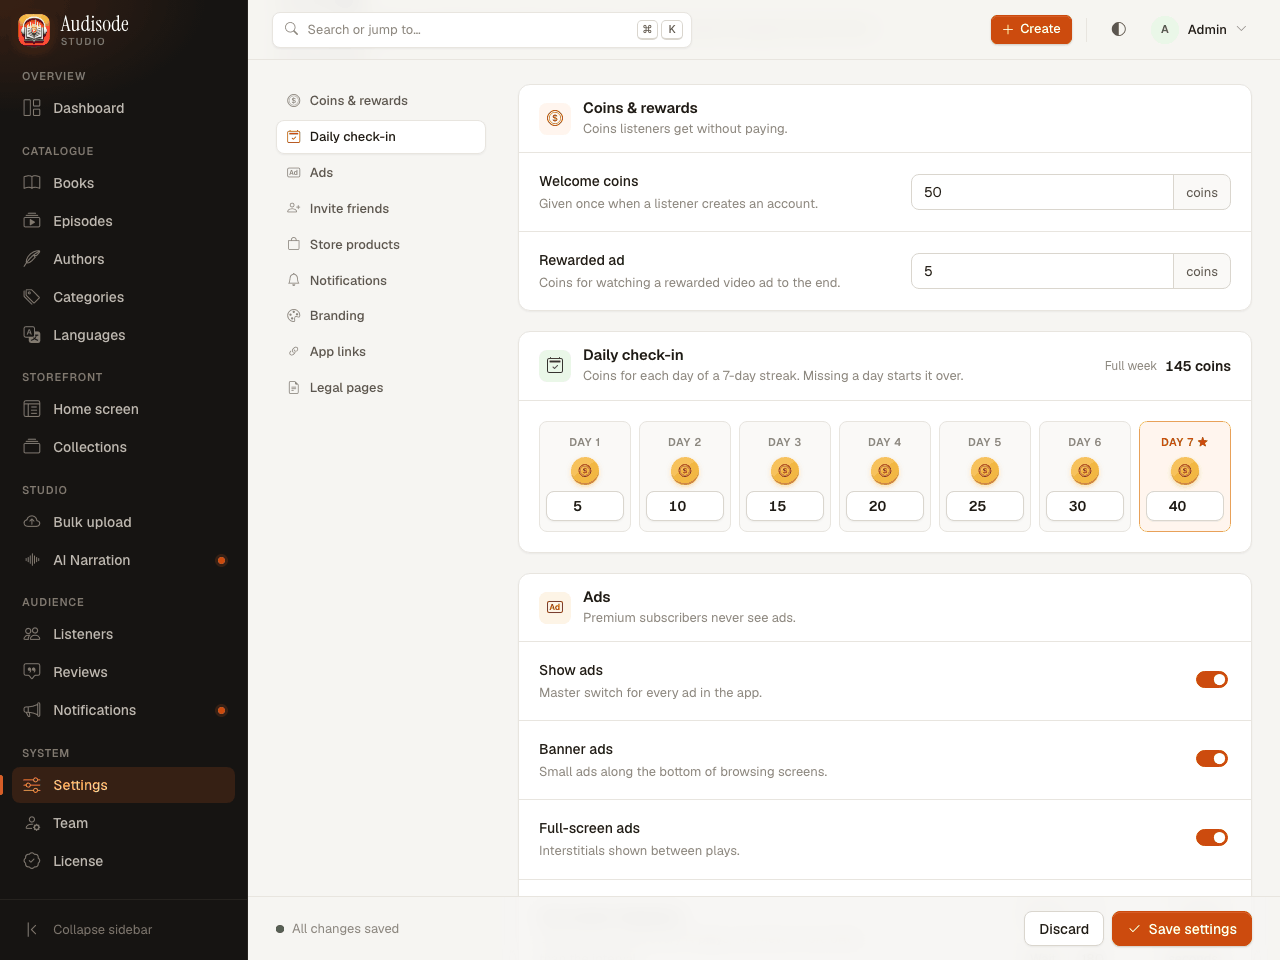Screen dimensions: 1280x960
Task: Open Collections in the sidebar
Action: coord(124,447)
